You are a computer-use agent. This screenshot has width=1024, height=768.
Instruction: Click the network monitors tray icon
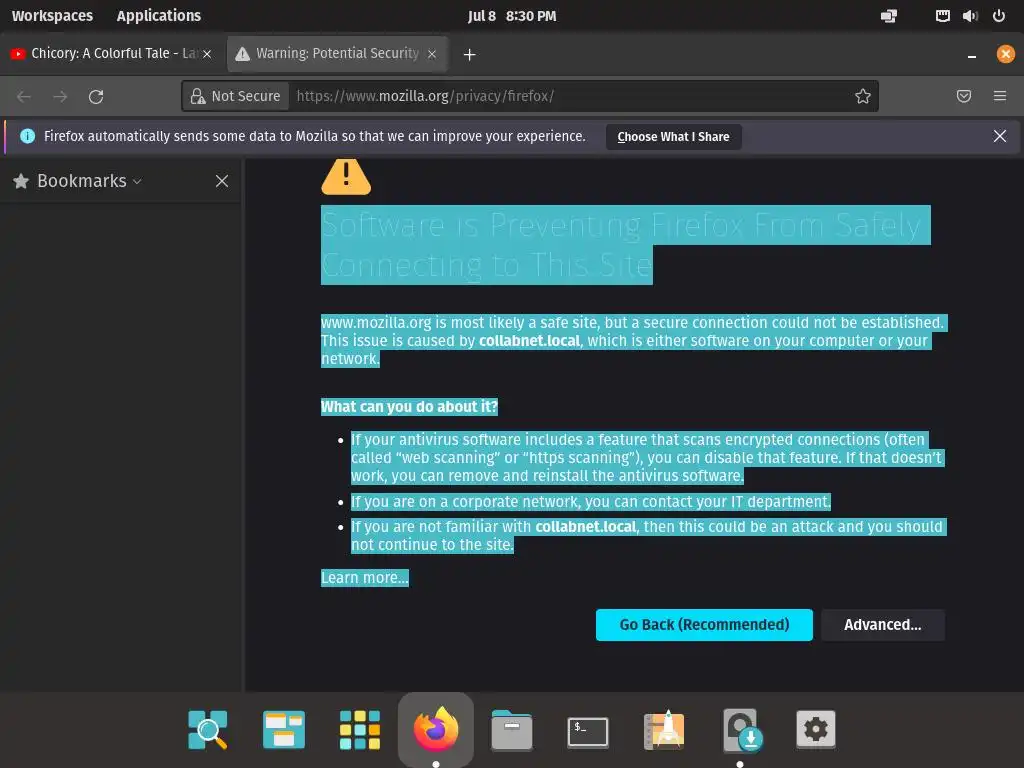(889, 16)
